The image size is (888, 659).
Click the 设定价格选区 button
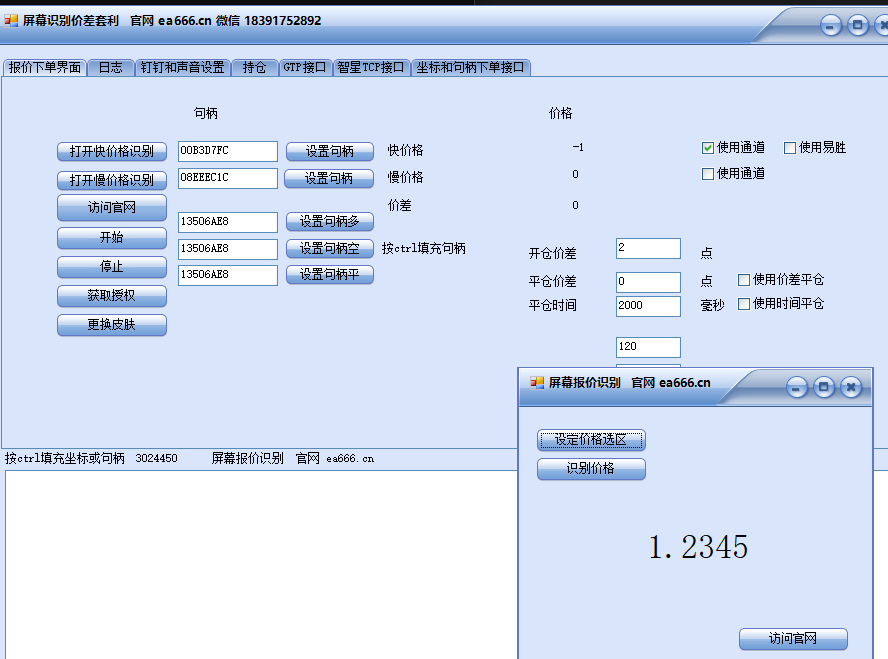click(x=591, y=440)
